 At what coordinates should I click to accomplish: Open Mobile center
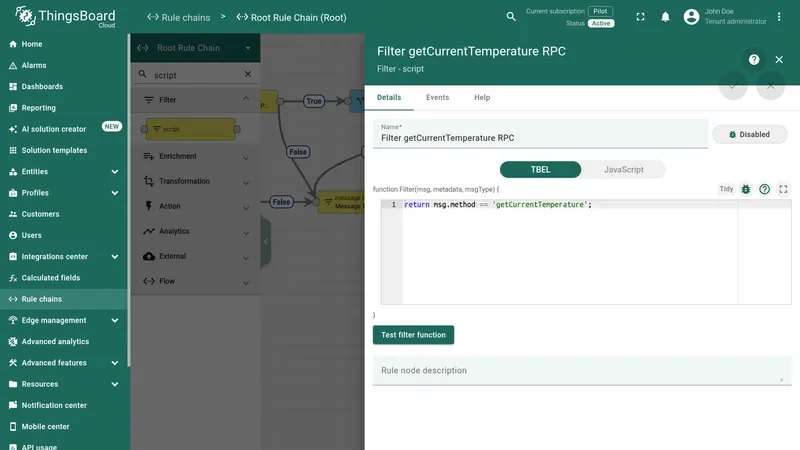(x=64, y=427)
